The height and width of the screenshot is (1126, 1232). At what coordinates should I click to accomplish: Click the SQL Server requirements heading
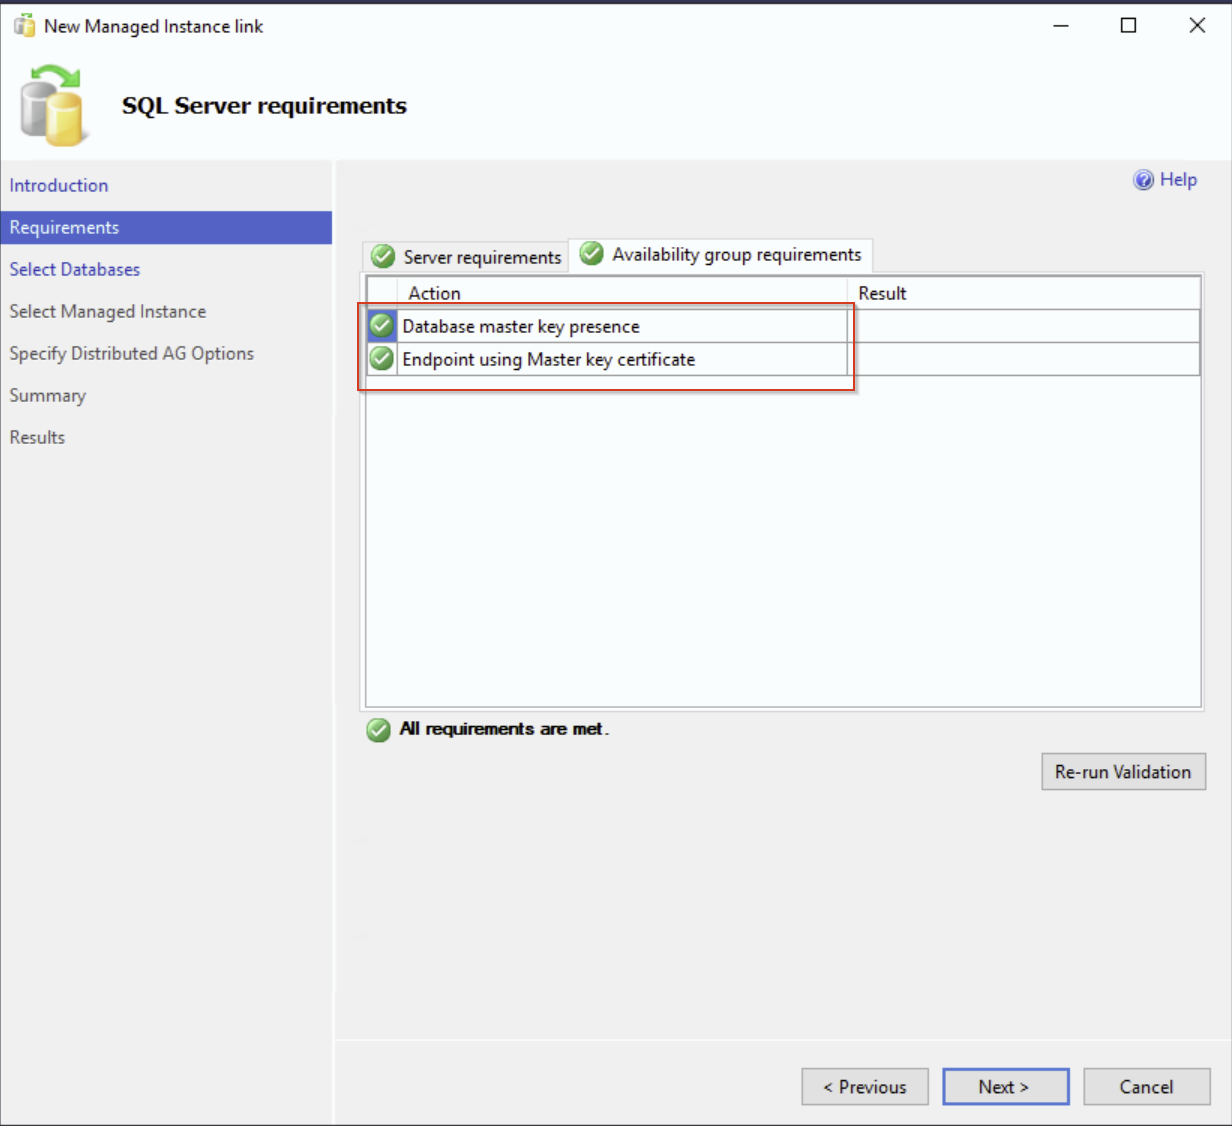(x=264, y=106)
